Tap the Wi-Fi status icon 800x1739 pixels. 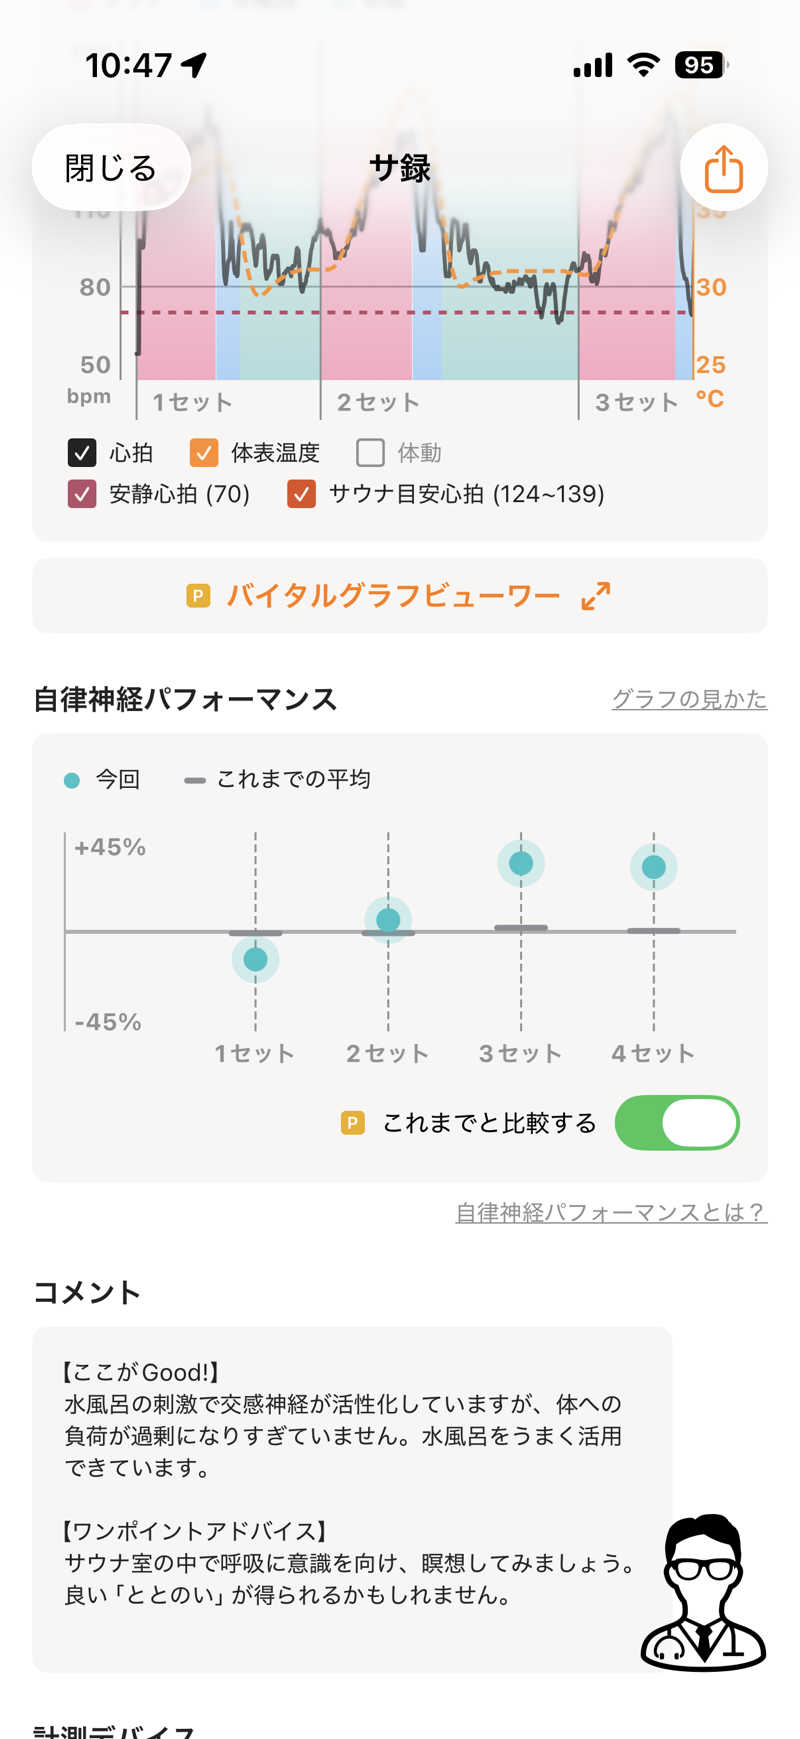pos(644,66)
